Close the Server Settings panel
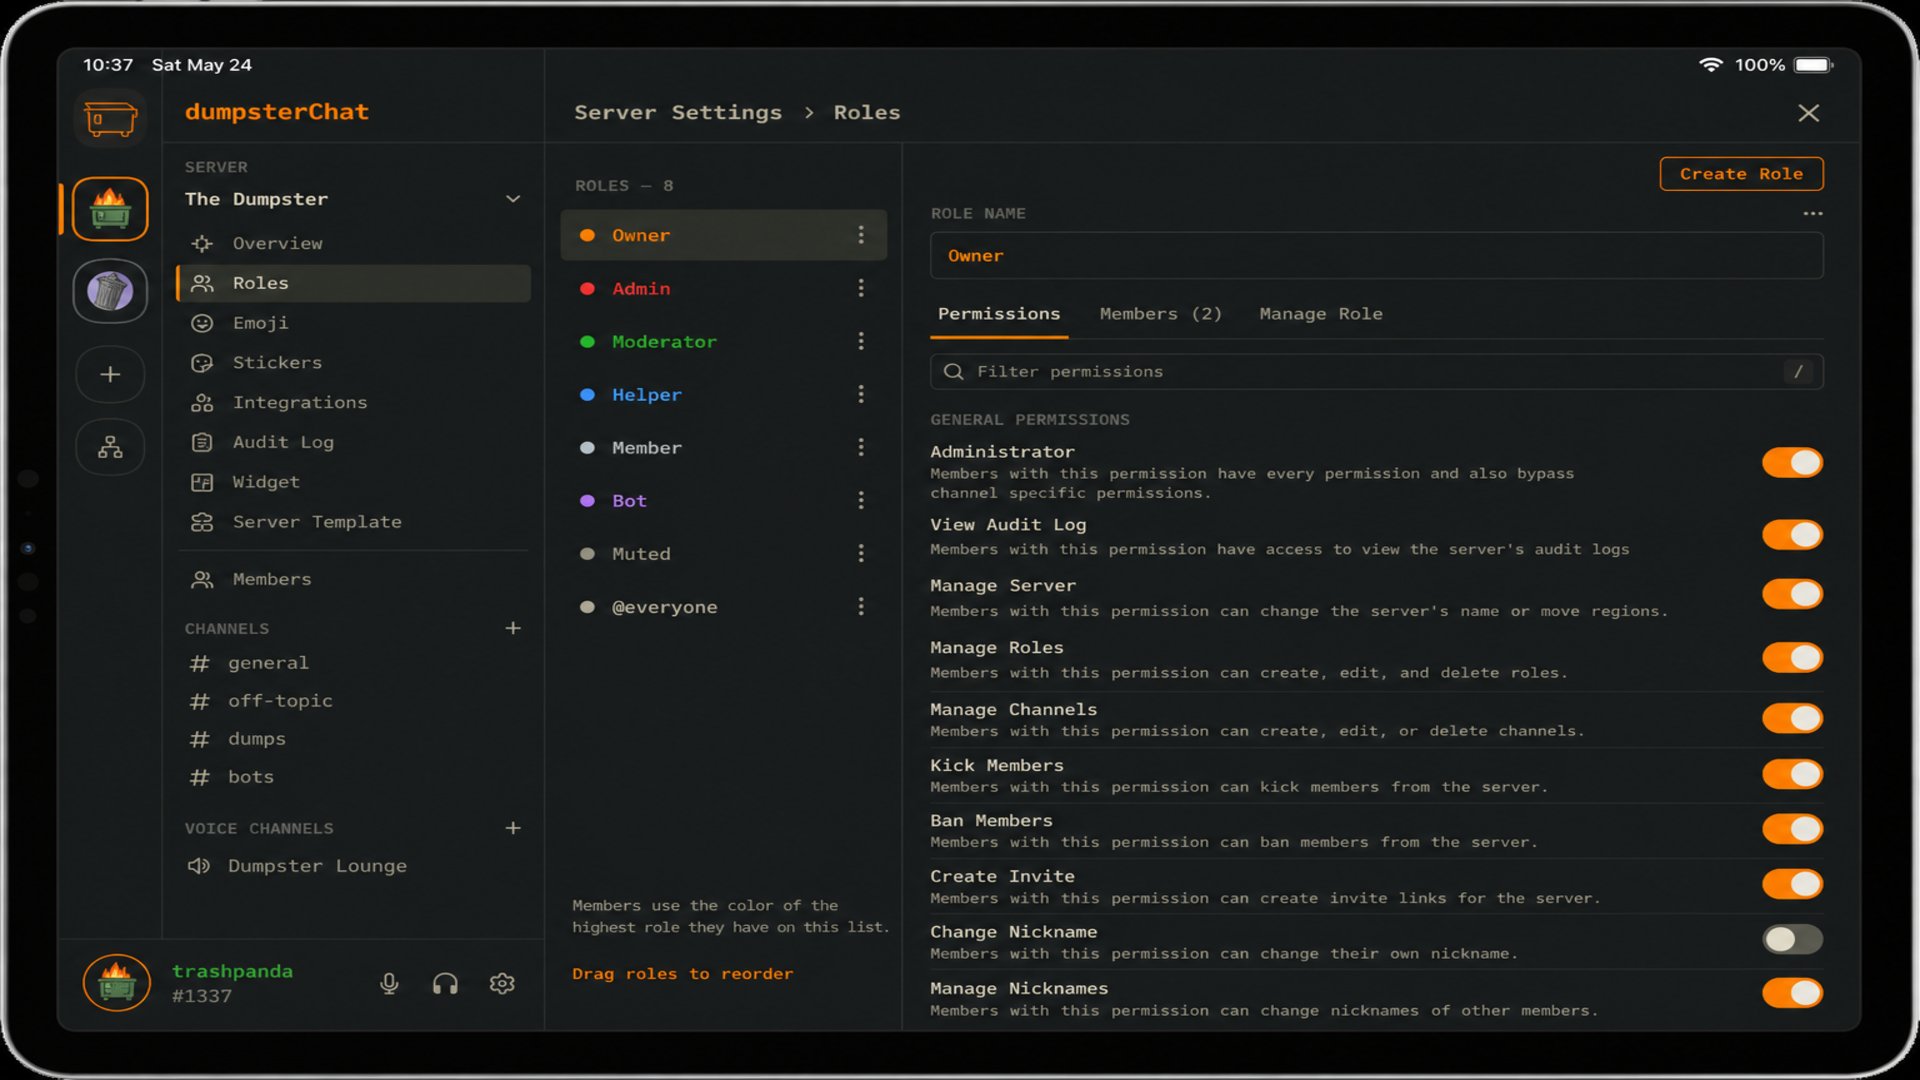The height and width of the screenshot is (1080, 1920). pyautogui.click(x=1808, y=113)
